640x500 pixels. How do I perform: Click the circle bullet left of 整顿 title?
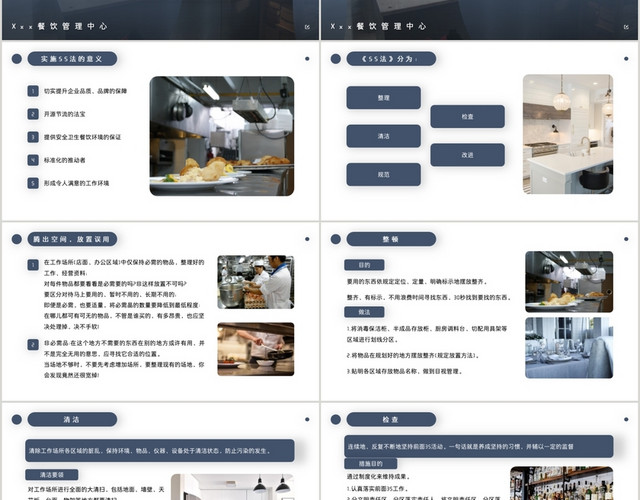336,239
